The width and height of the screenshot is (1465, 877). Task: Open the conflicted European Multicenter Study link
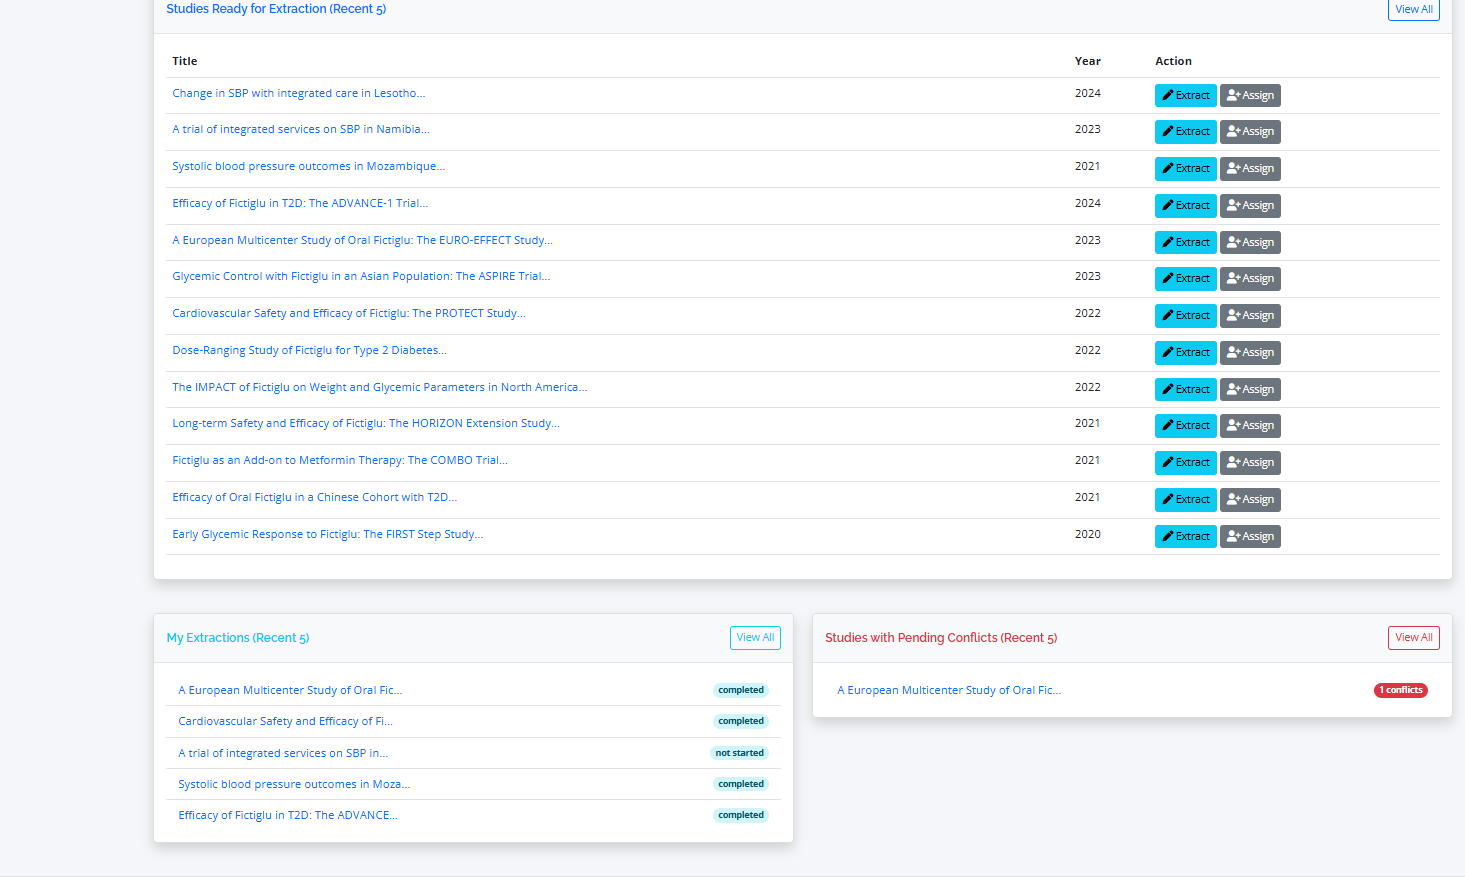[948, 689]
